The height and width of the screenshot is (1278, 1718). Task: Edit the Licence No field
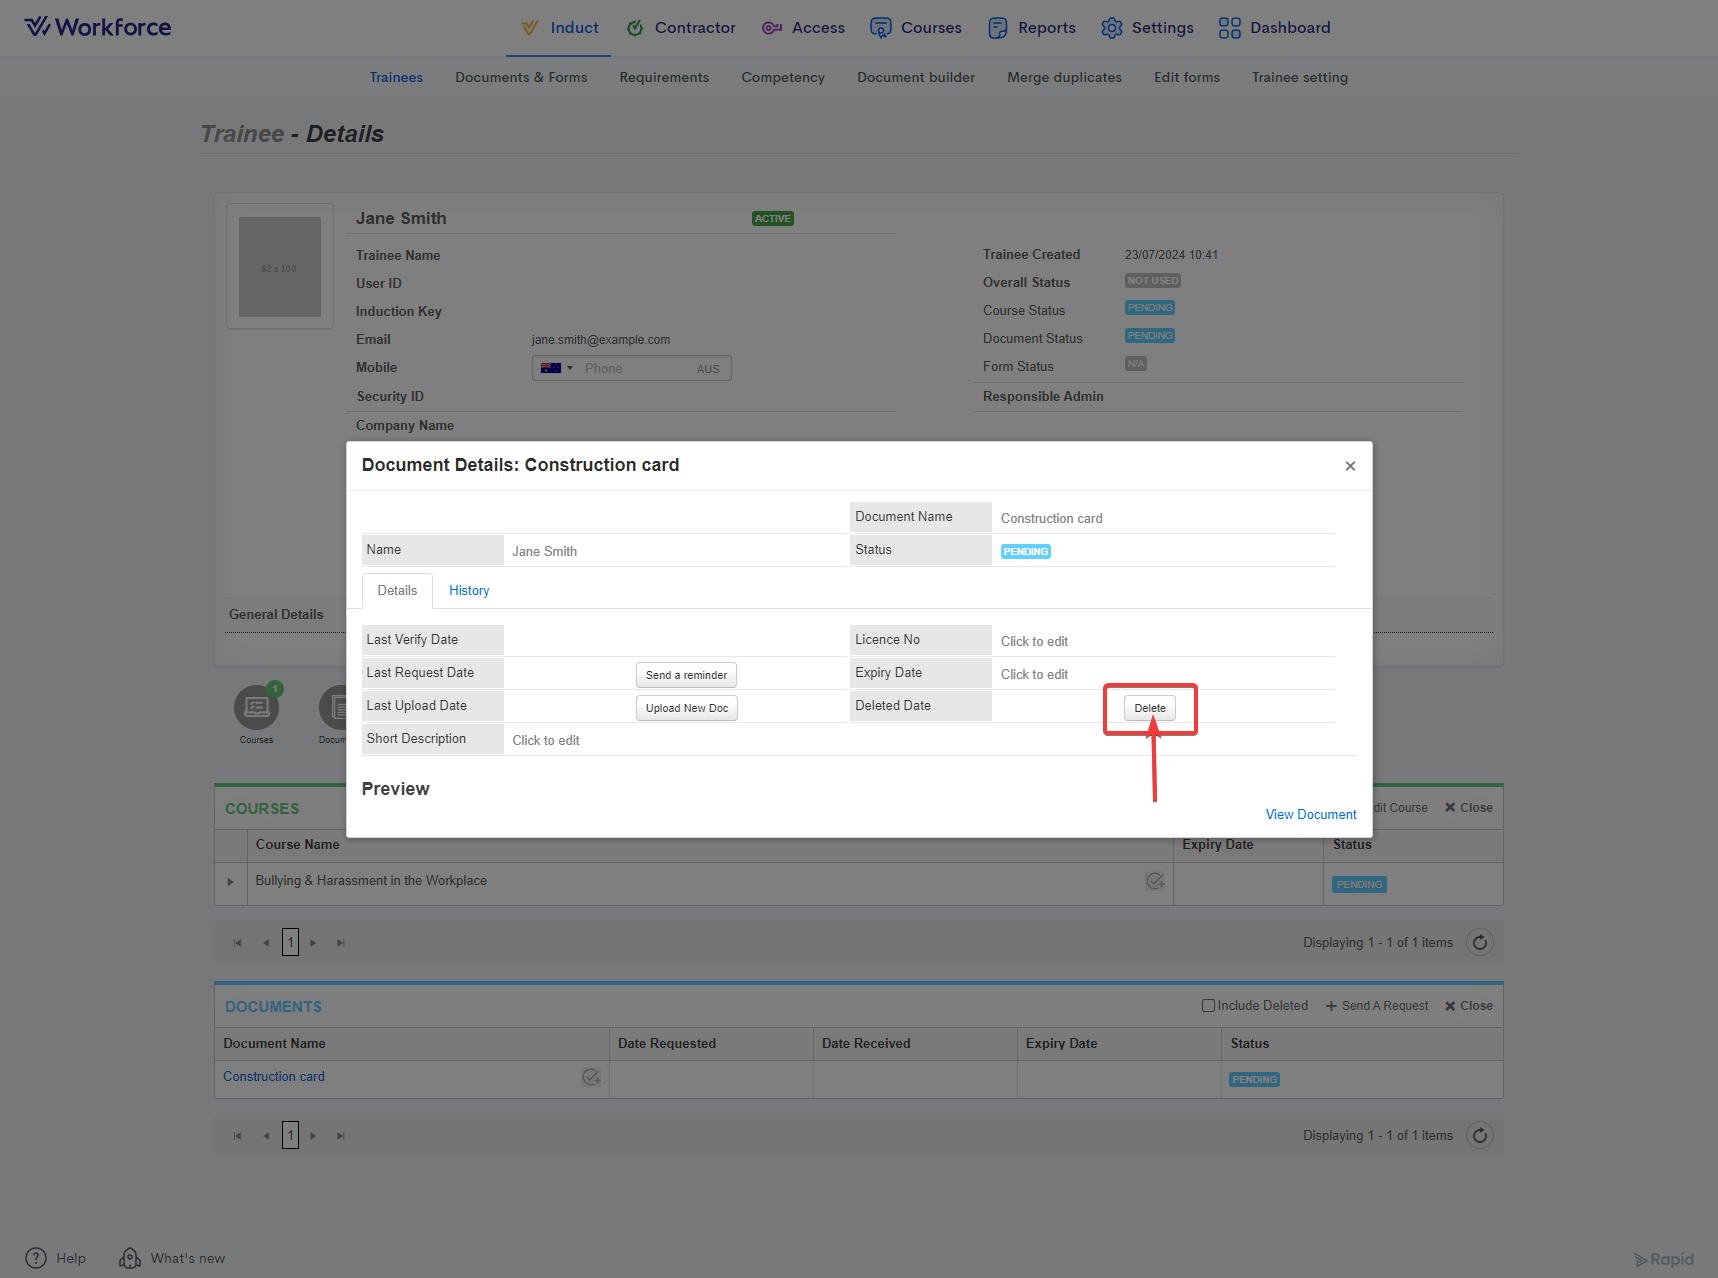pyautogui.click(x=1034, y=641)
